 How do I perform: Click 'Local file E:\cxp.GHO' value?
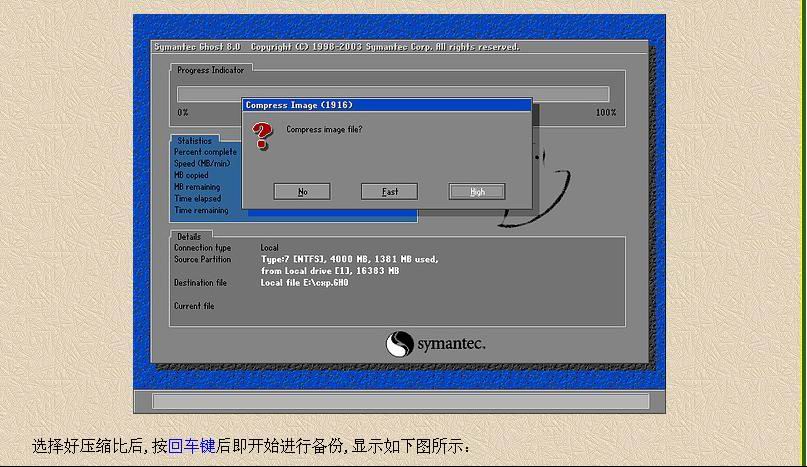click(x=304, y=283)
